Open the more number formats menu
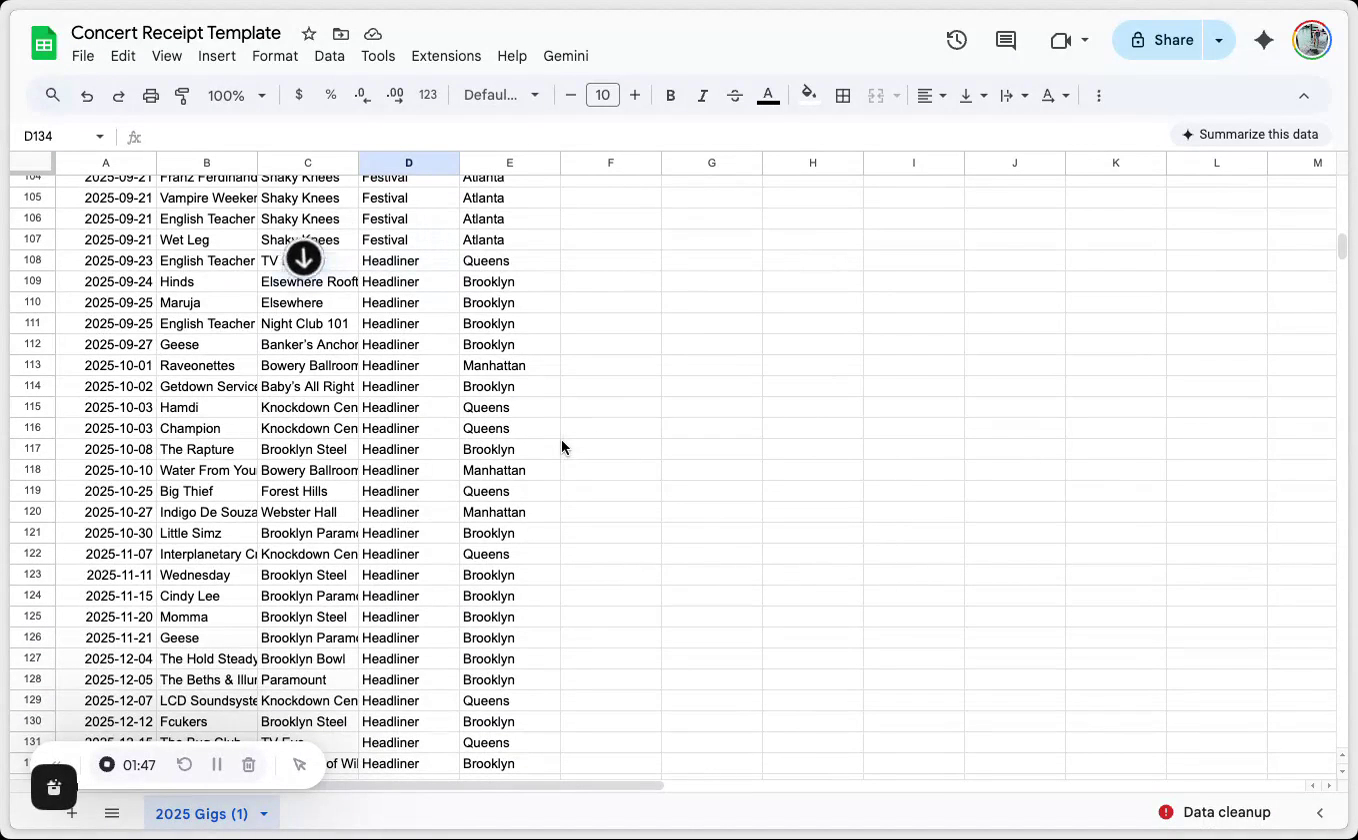Image resolution: width=1358 pixels, height=840 pixels. tap(428, 95)
